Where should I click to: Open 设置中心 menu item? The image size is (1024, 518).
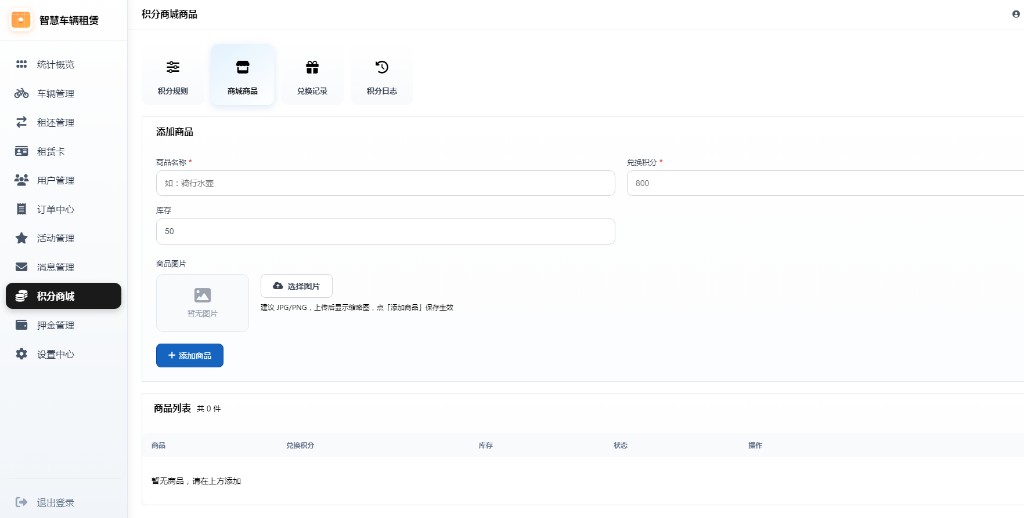63,354
